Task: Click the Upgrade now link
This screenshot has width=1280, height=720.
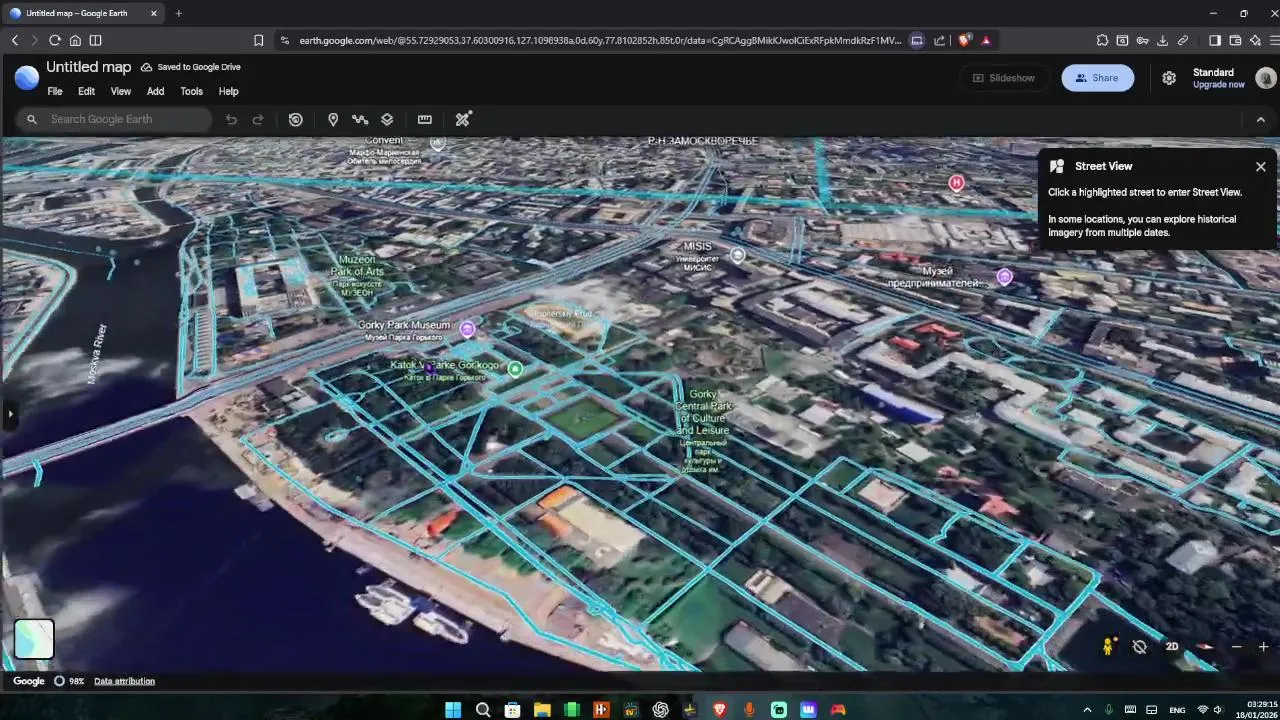Action: click(x=1218, y=85)
